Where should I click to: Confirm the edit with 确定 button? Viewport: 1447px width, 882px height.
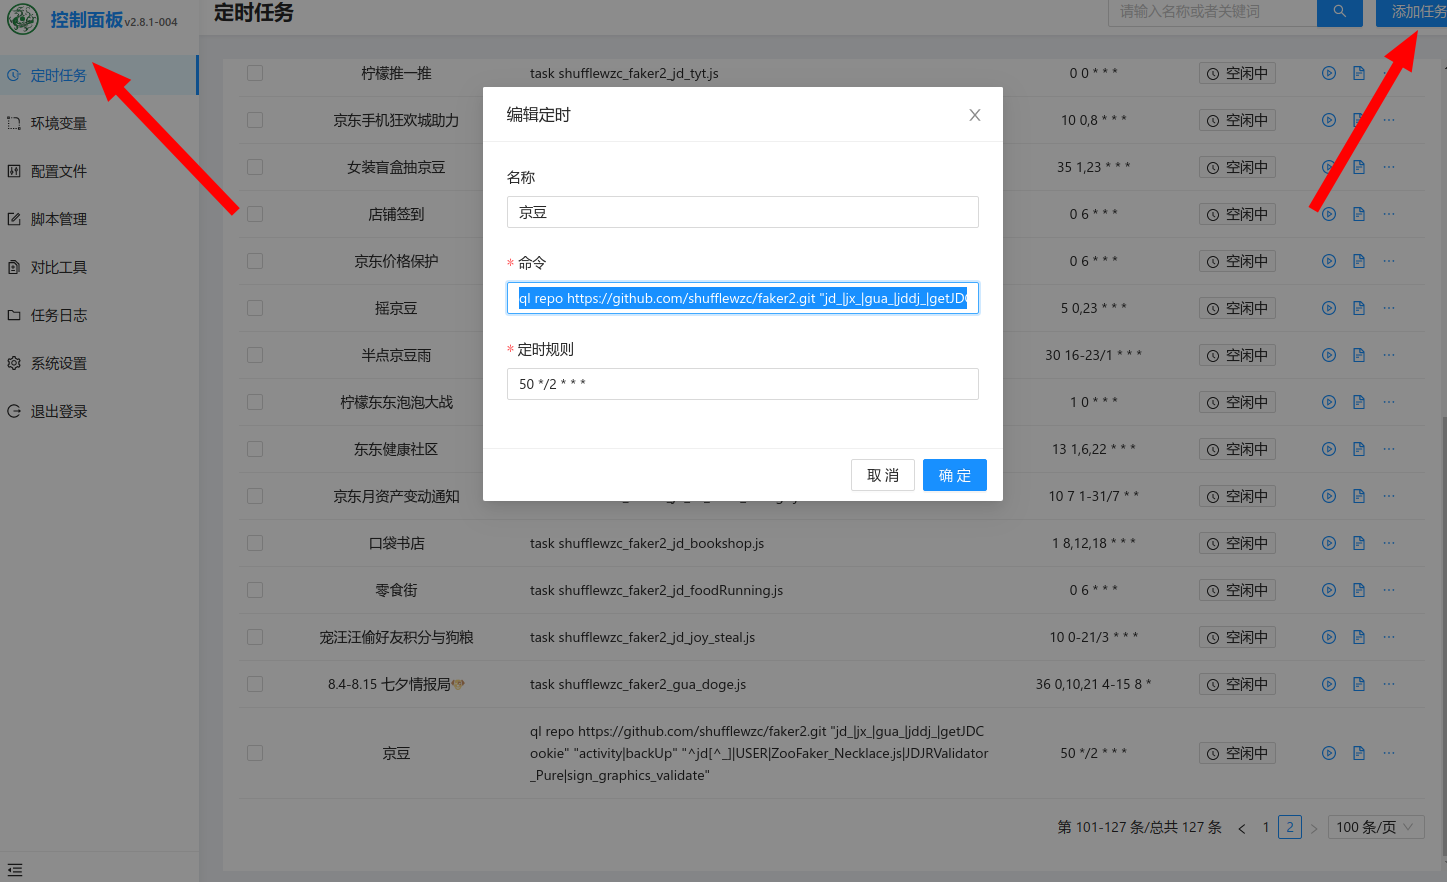click(955, 475)
